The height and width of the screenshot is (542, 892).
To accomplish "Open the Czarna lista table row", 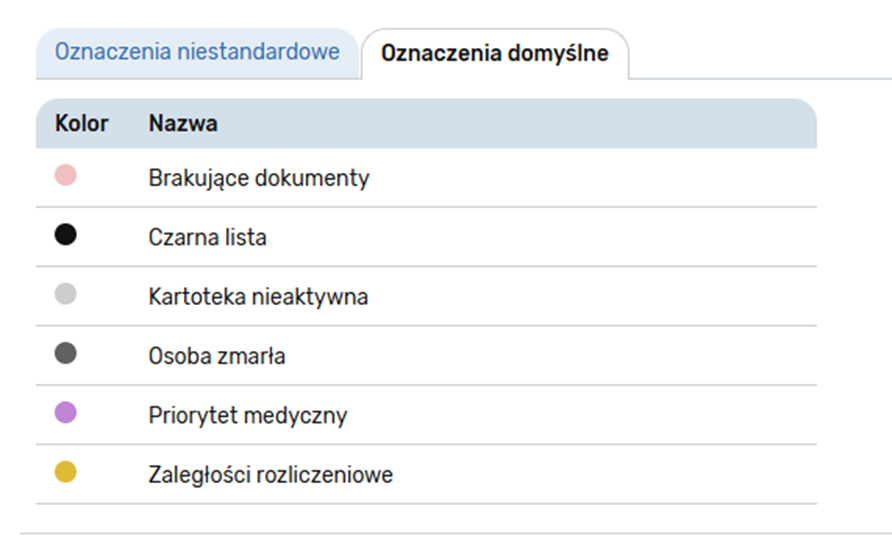I will click(500, 237).
